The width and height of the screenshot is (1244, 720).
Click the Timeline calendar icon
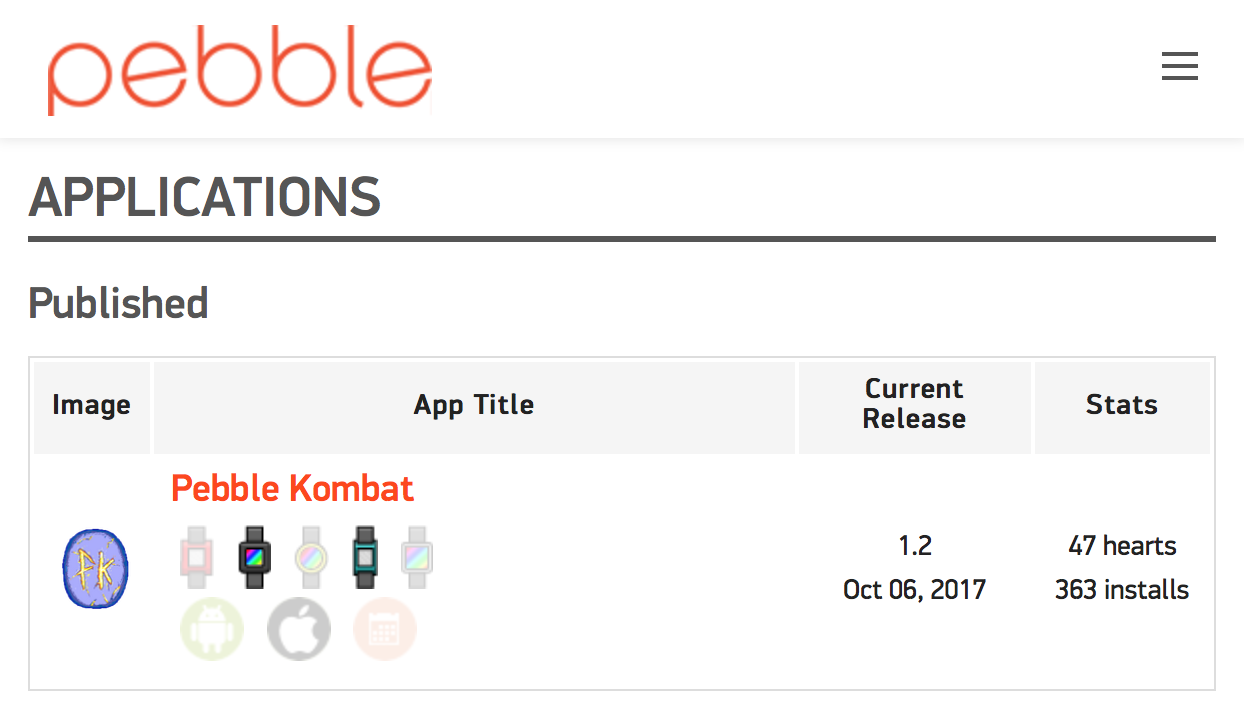pyautogui.click(x=386, y=628)
